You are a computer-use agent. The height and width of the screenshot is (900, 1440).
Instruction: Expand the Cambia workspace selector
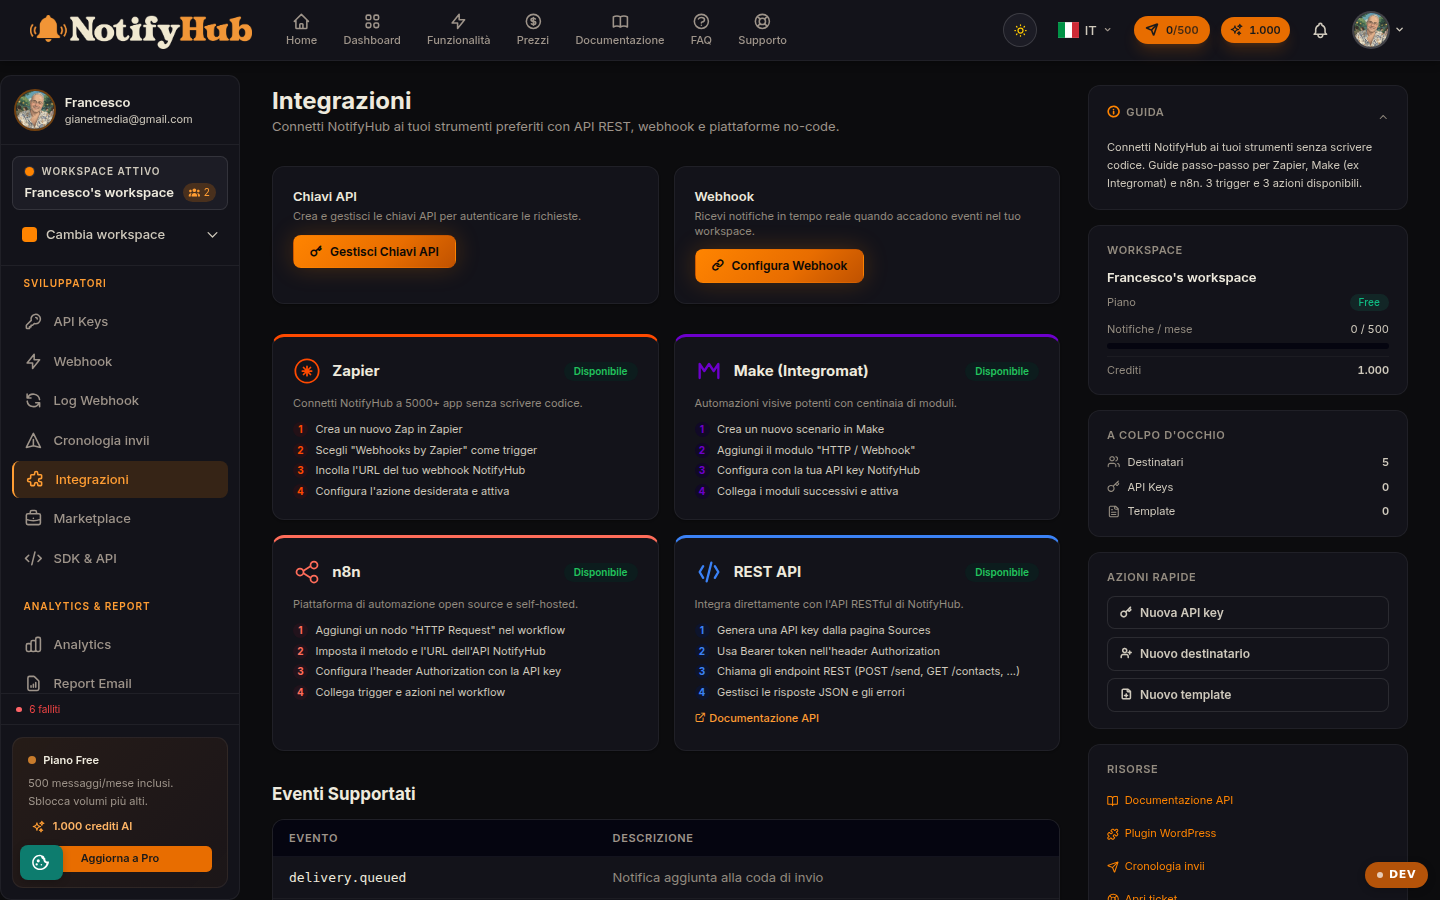[120, 235]
